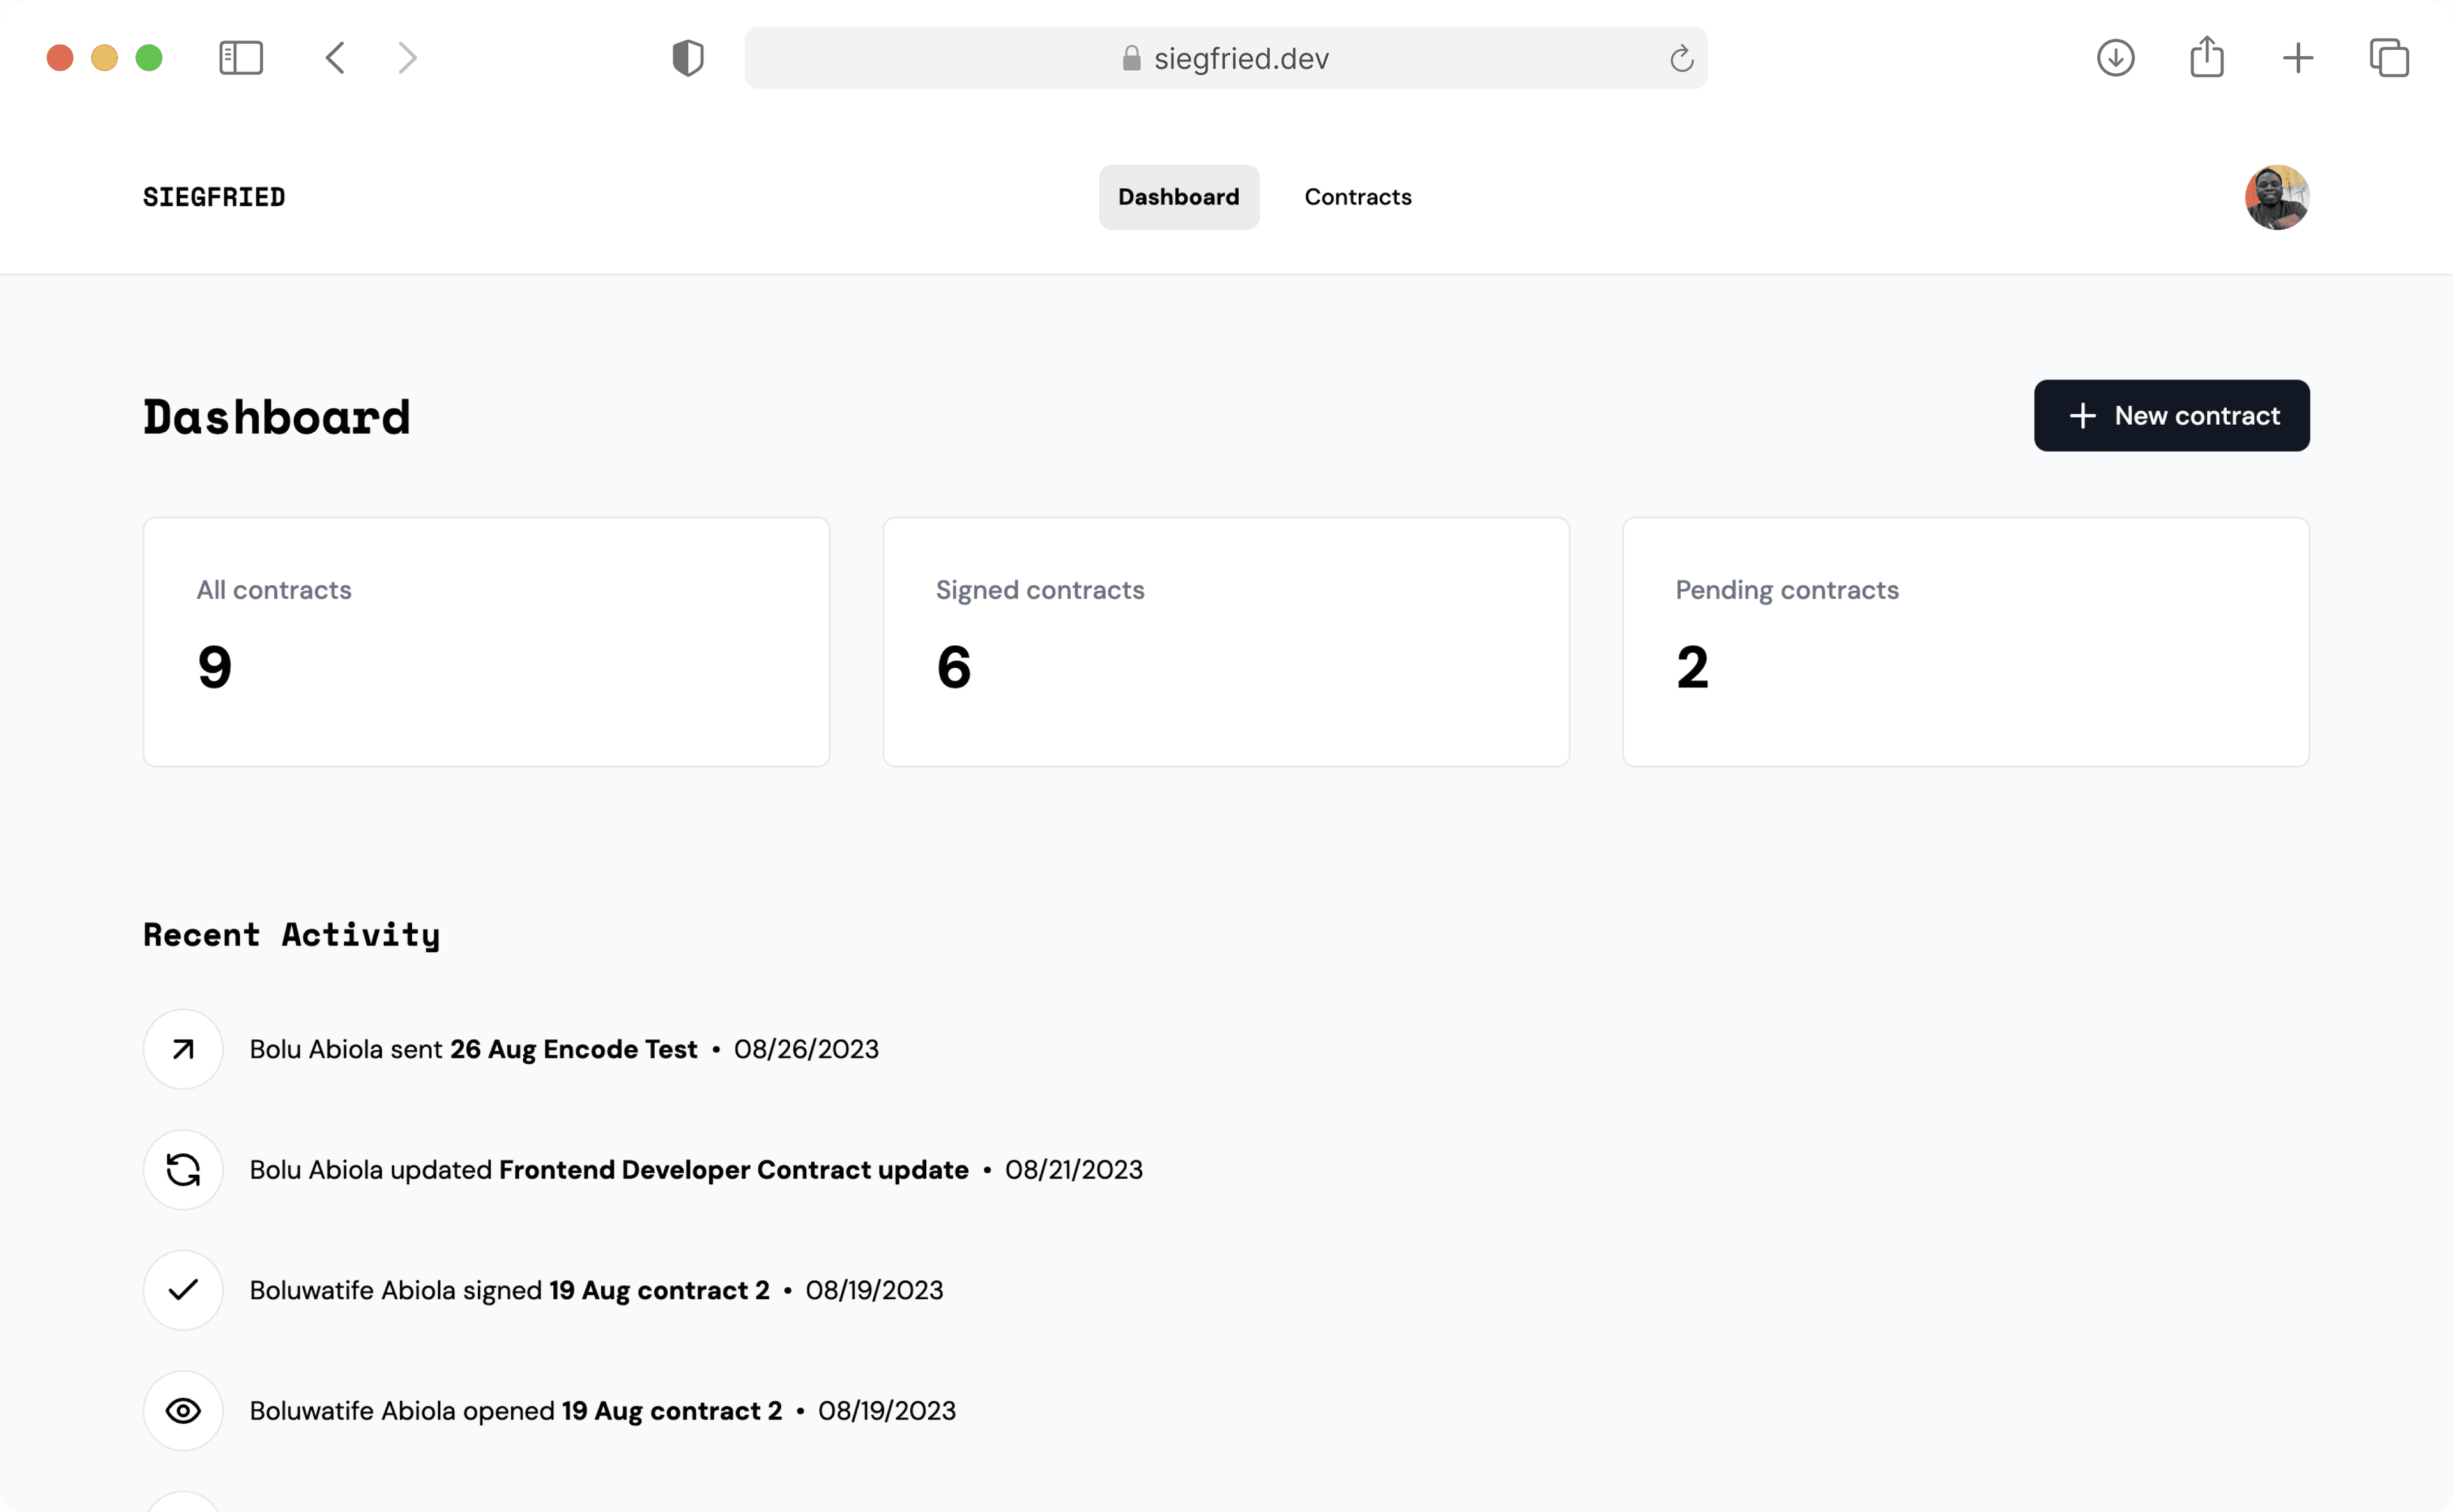The height and width of the screenshot is (1512, 2453).
Task: Click the update icon next to Frontend Developer Contract
Action: [183, 1169]
